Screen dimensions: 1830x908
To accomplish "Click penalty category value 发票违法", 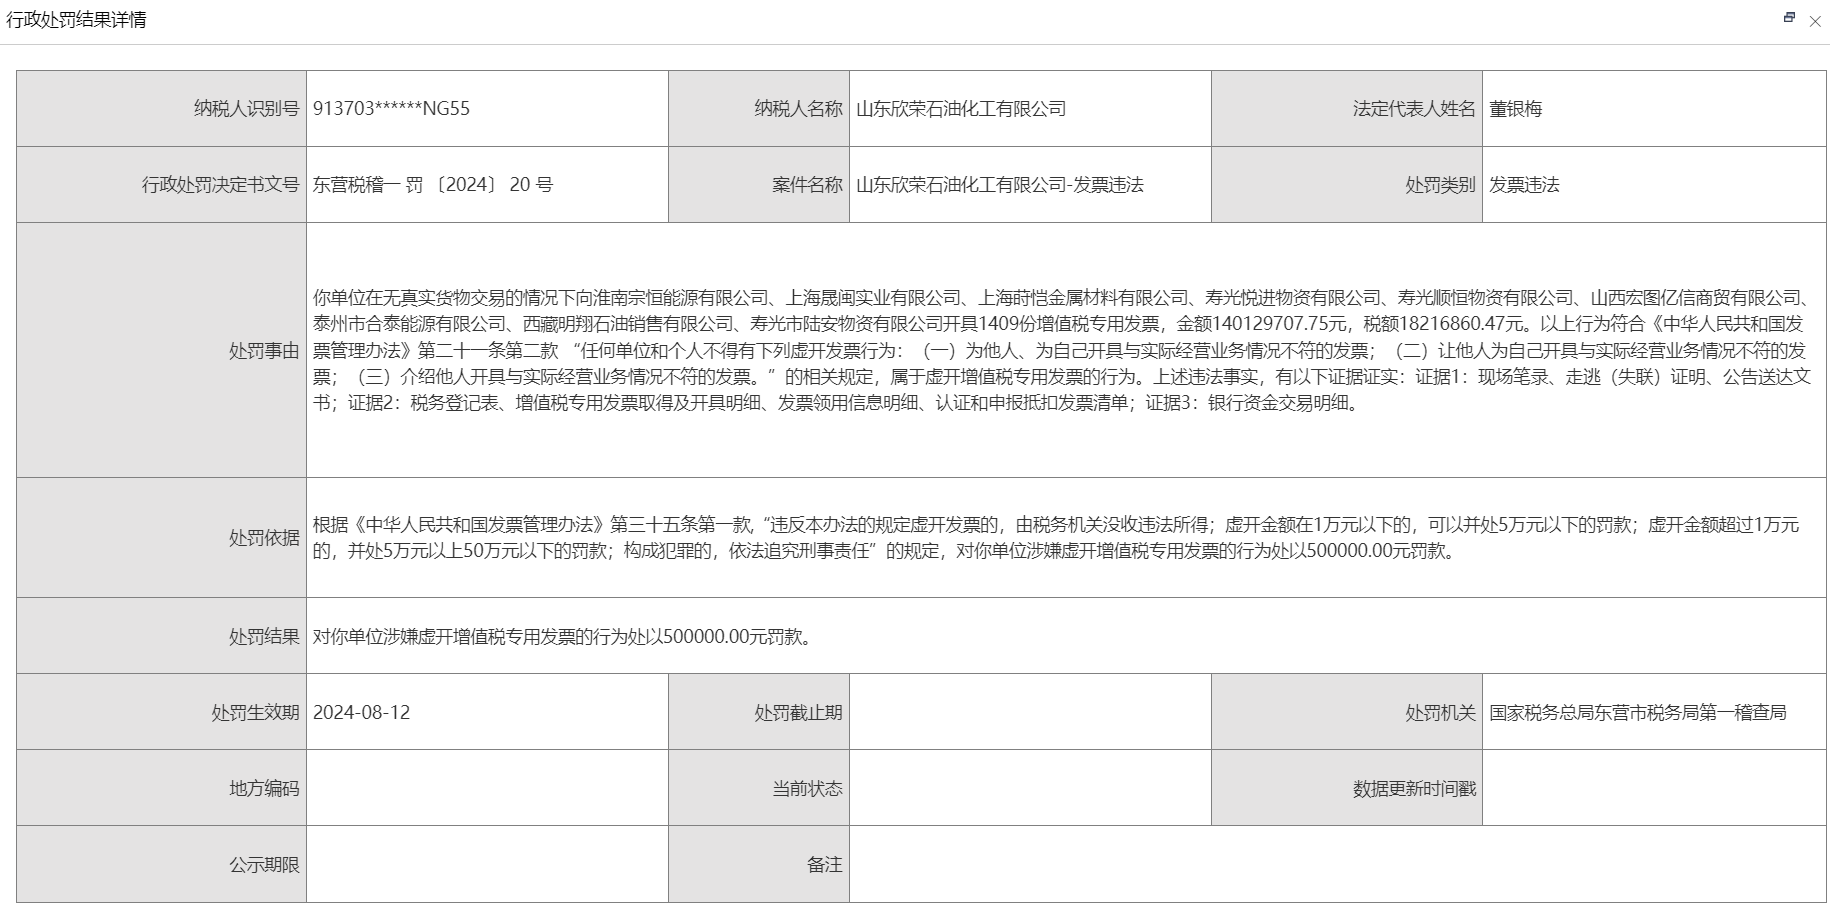I will [1524, 185].
